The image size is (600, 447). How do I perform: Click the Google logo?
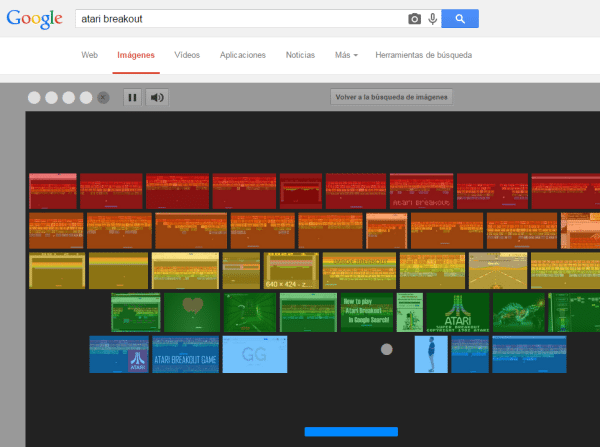click(36, 19)
